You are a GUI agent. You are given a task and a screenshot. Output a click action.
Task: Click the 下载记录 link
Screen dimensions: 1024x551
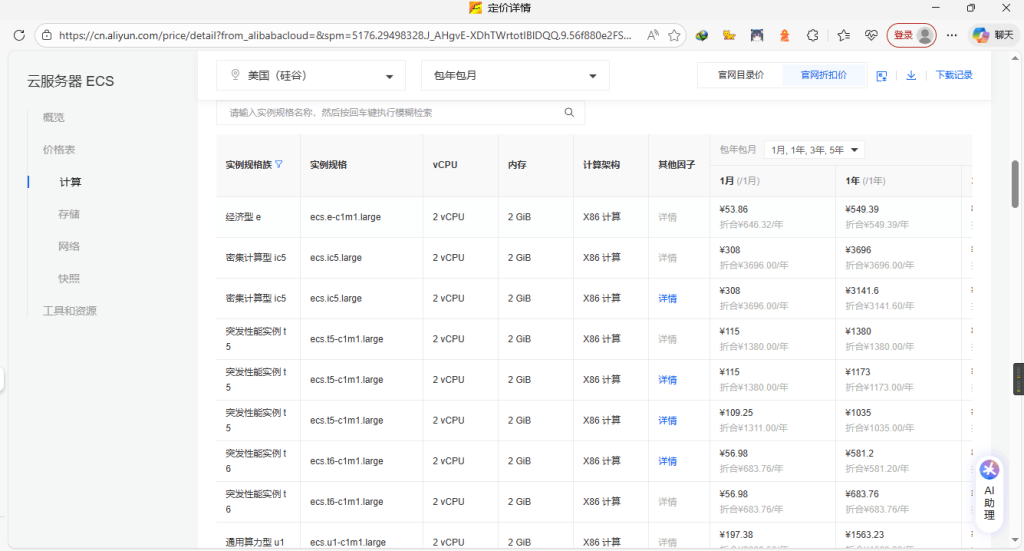(953, 75)
